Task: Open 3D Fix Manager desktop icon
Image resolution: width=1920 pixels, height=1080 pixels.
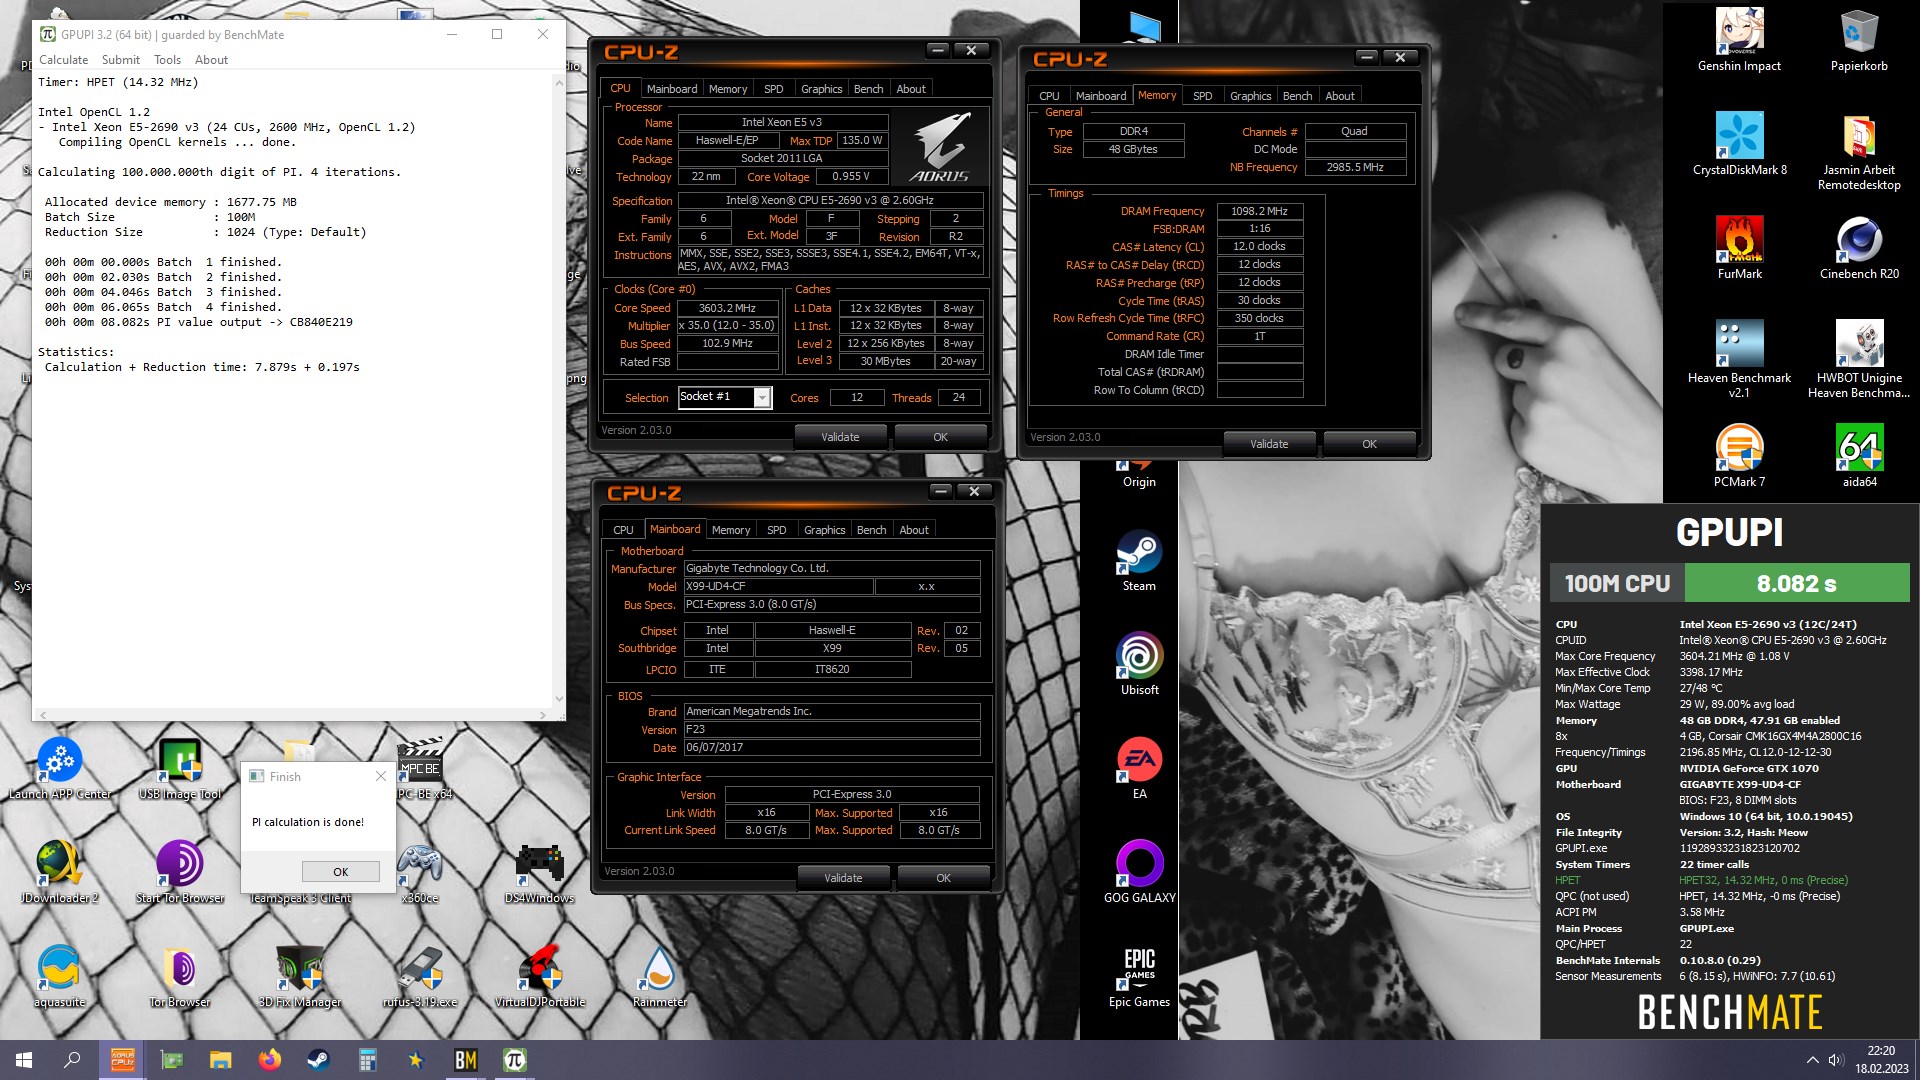Action: pos(300,976)
